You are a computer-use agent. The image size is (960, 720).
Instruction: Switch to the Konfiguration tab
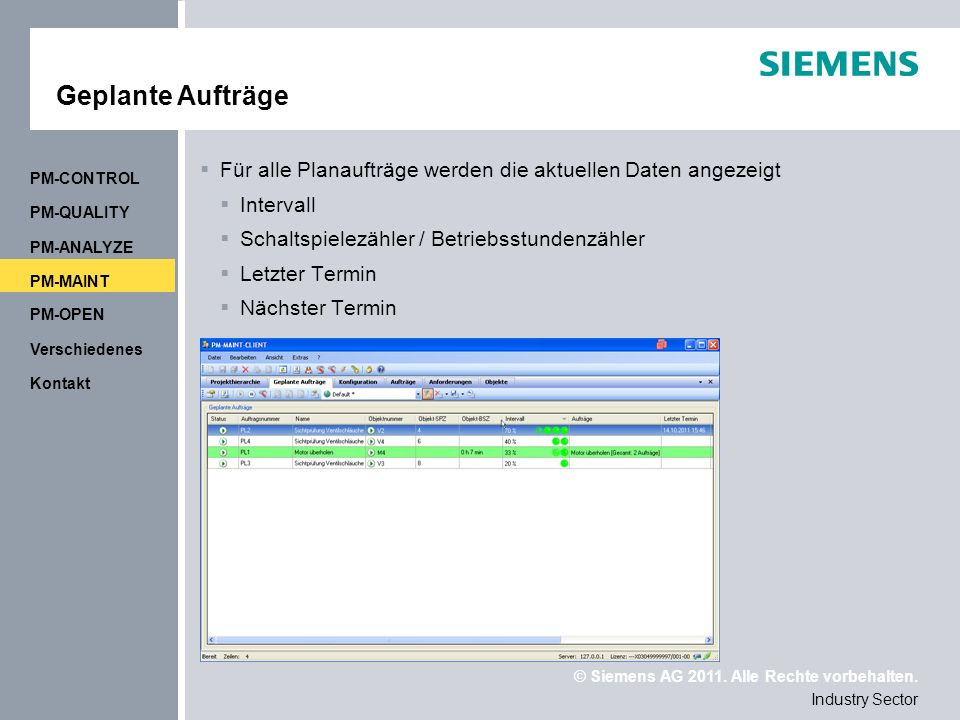(x=358, y=382)
